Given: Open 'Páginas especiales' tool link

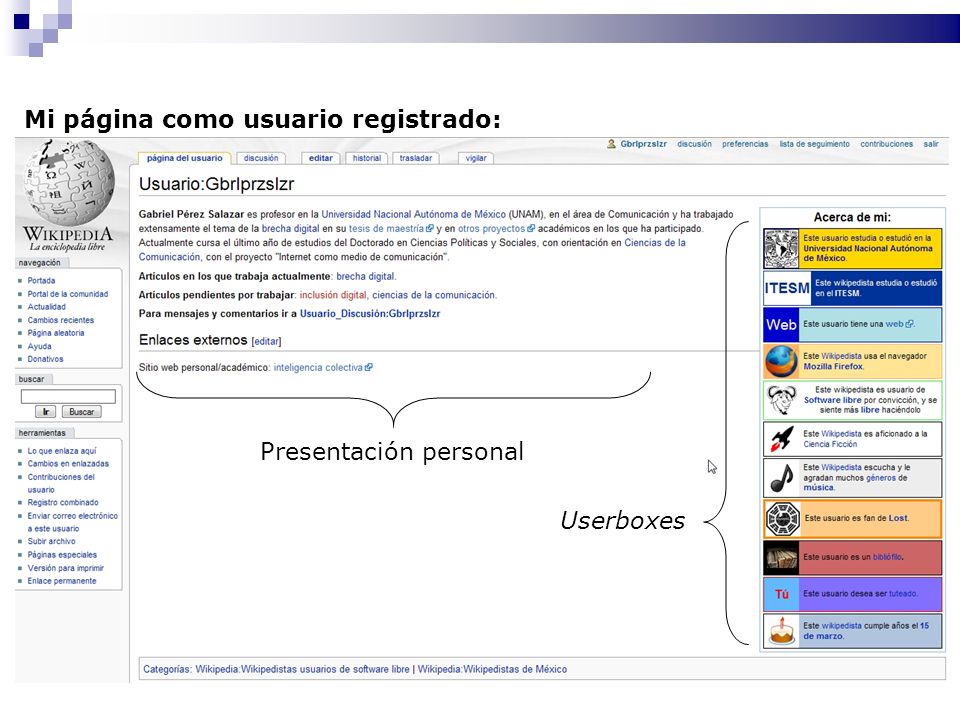Looking at the screenshot, I should [x=62, y=555].
